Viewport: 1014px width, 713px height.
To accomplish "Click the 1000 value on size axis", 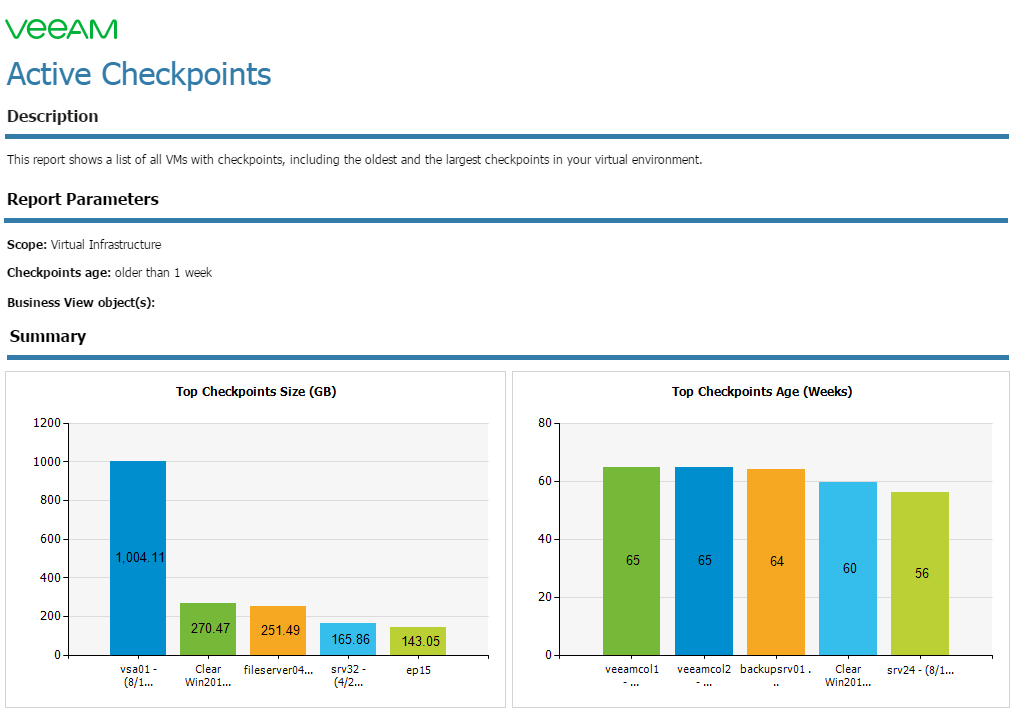I will coord(47,462).
